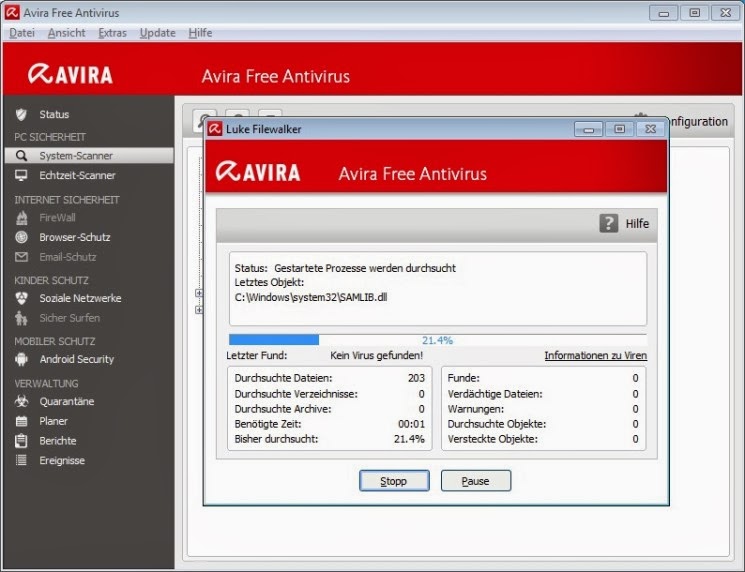The image size is (745, 572).
Task: Open the Berichte section
Action: (57, 441)
